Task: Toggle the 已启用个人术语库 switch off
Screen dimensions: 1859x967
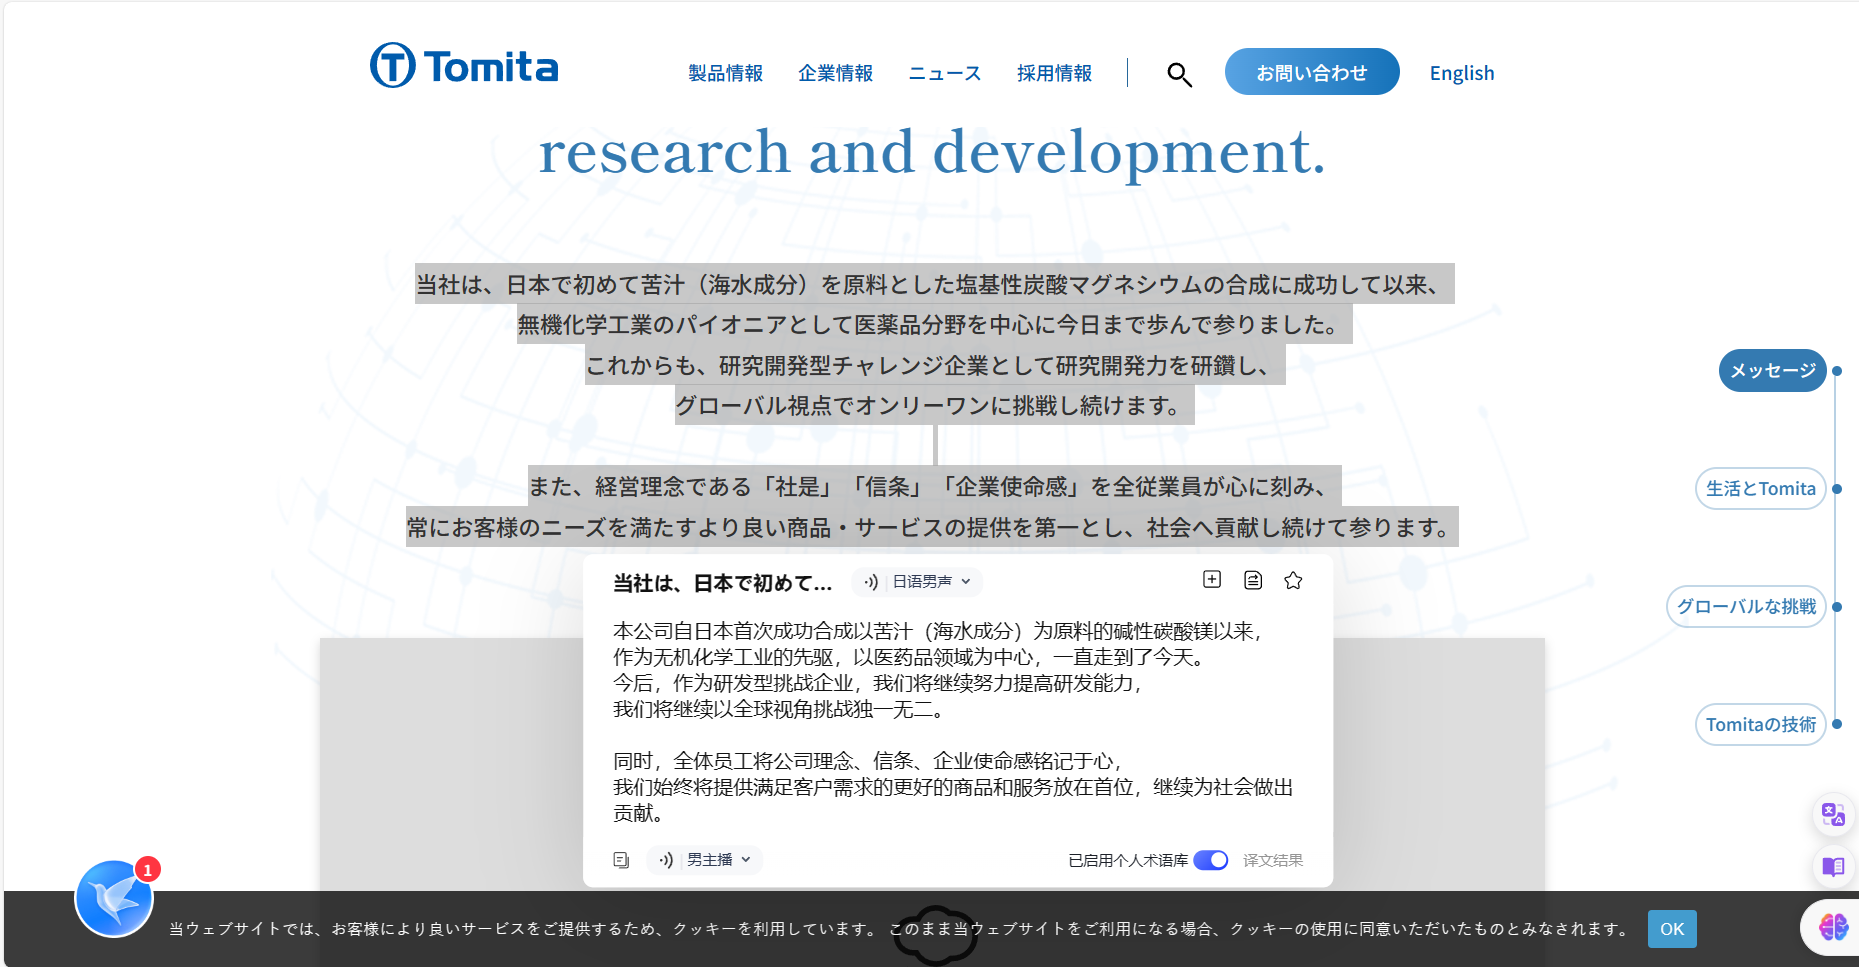Action: click(x=1211, y=860)
